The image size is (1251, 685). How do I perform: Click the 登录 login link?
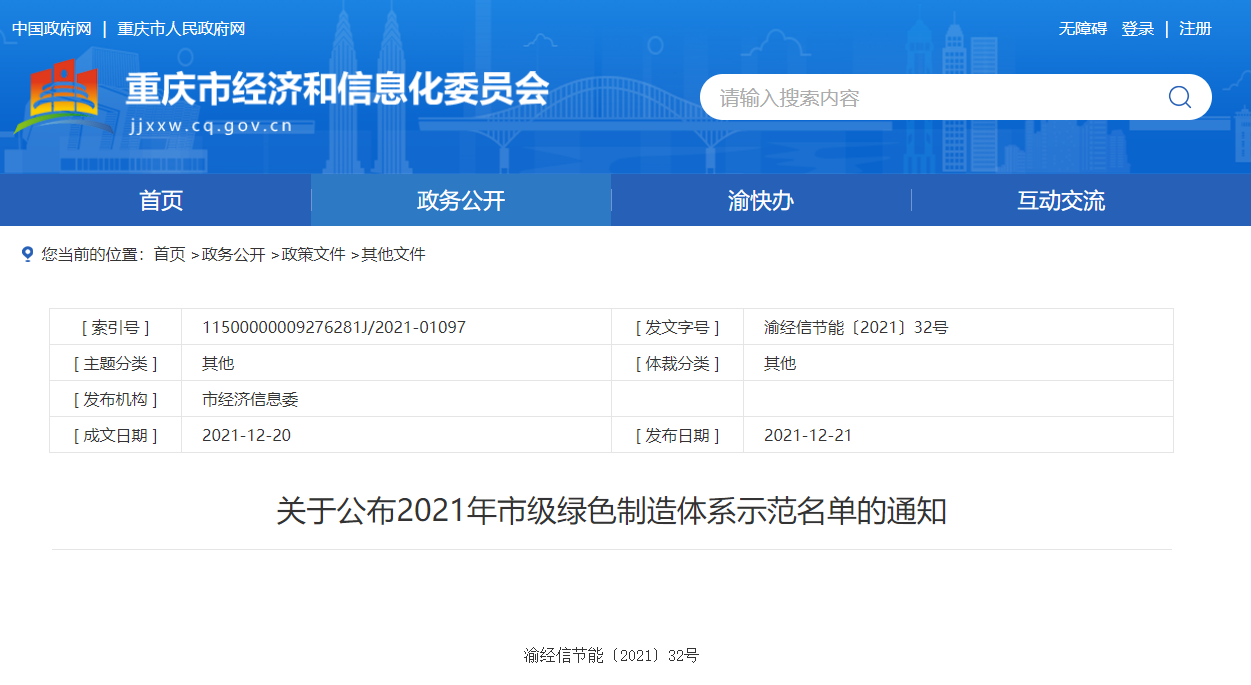1138,29
